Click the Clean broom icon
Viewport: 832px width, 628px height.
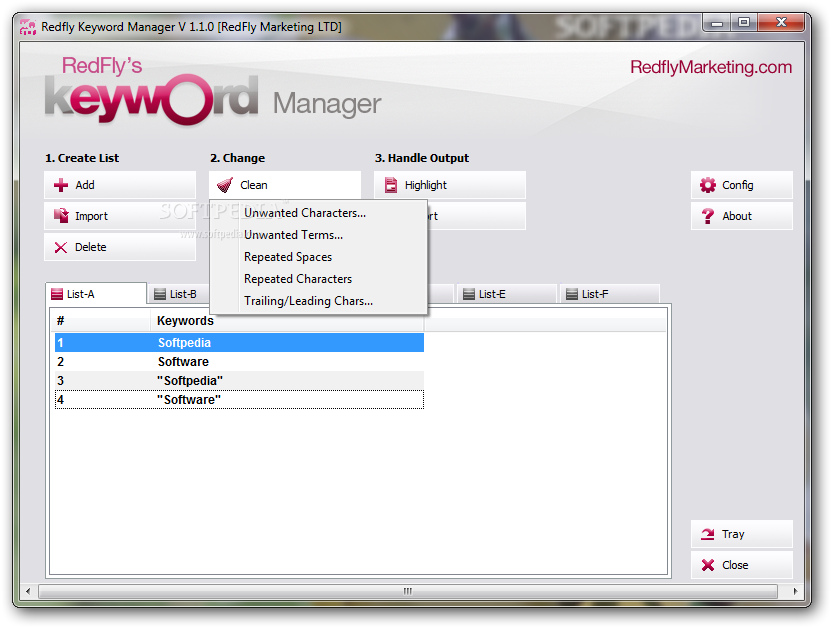pyautogui.click(x=225, y=185)
